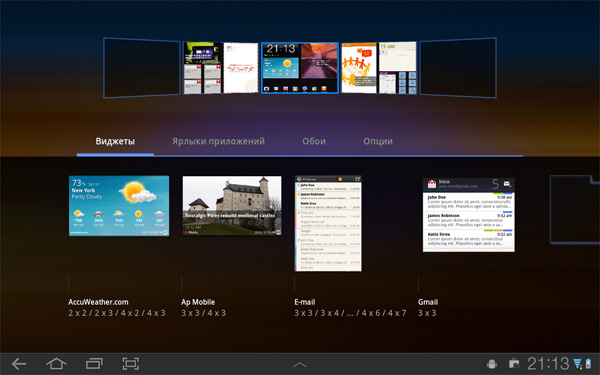Switch to Ярлыки приложений tab

(x=218, y=141)
